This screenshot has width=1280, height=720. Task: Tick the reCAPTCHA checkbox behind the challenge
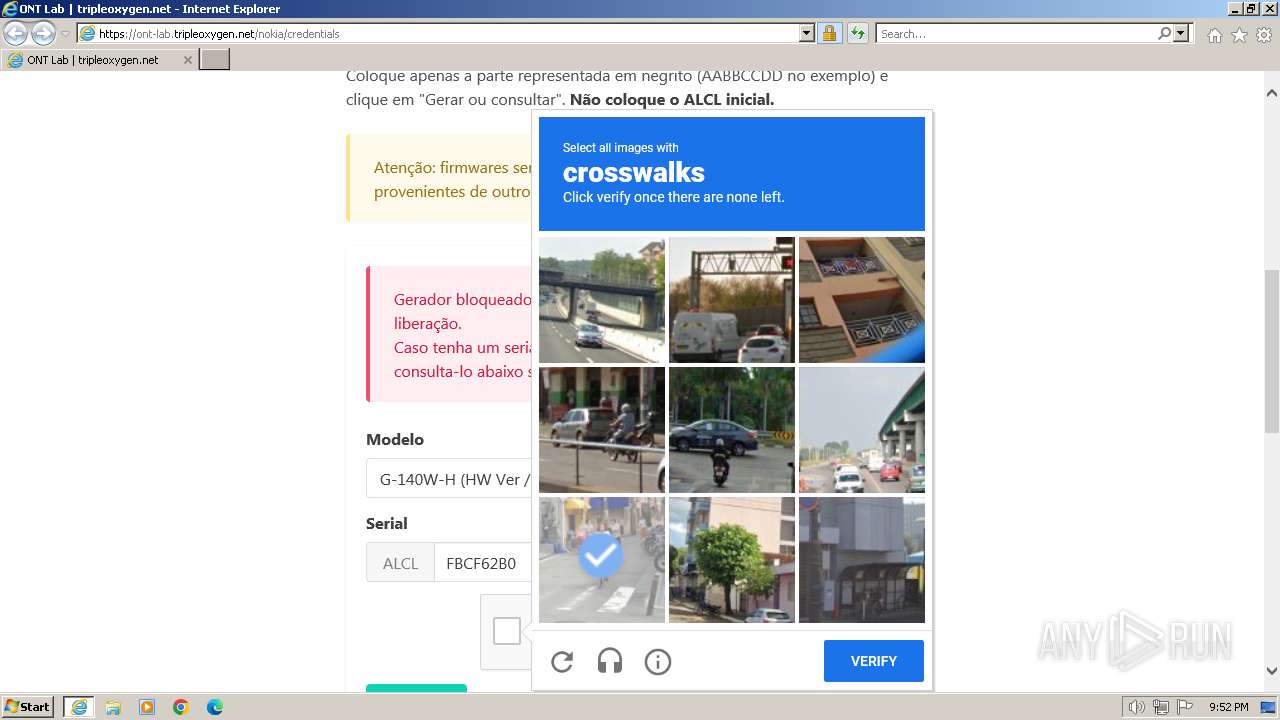[507, 631]
